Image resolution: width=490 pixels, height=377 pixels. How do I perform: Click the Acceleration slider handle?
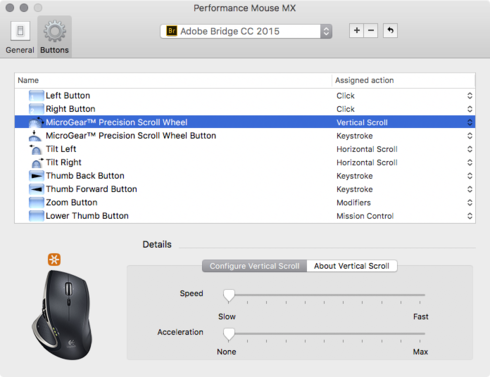click(x=229, y=334)
